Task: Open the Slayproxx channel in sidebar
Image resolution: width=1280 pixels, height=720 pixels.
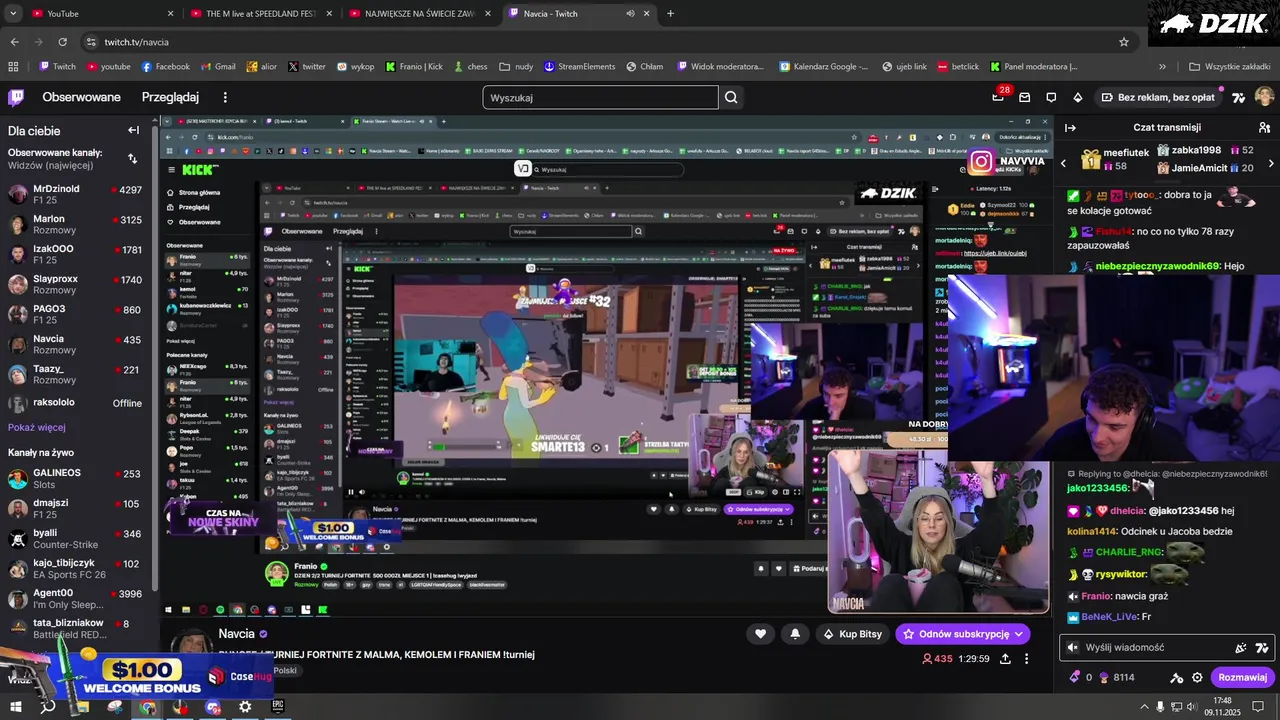Action: pyautogui.click(x=75, y=285)
